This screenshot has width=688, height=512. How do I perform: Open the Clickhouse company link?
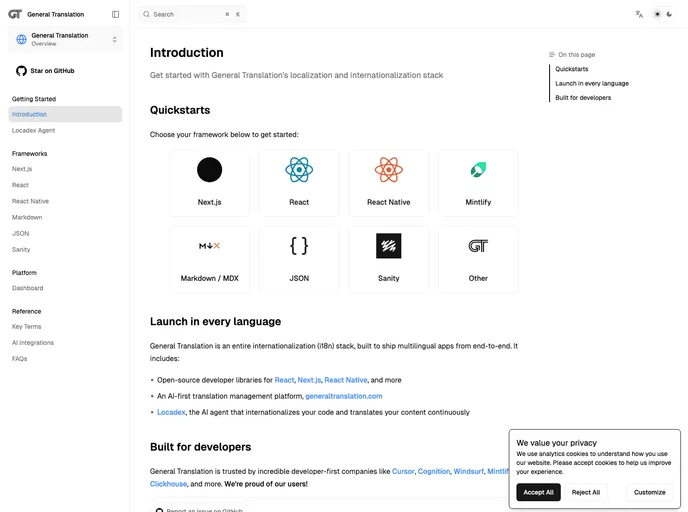click(168, 484)
